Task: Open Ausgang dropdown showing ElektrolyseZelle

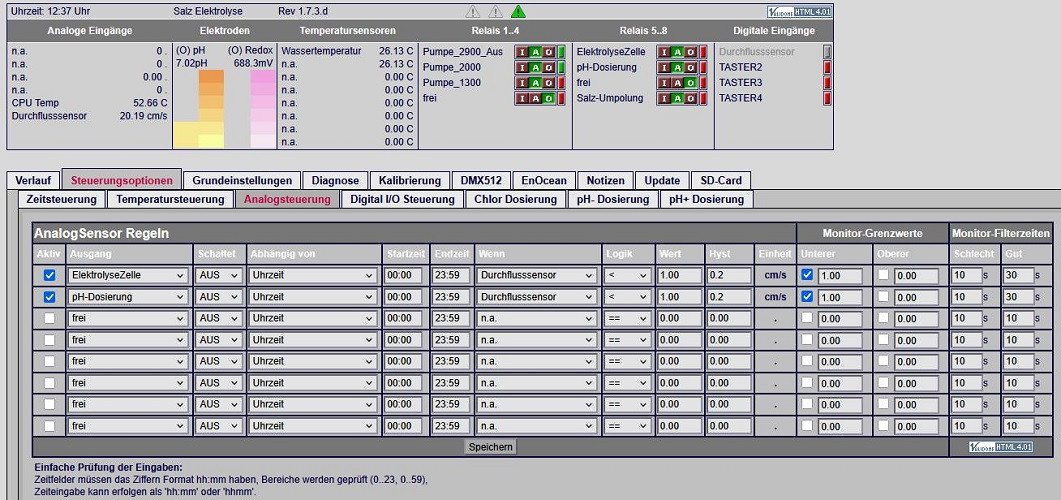Action: pos(127,275)
